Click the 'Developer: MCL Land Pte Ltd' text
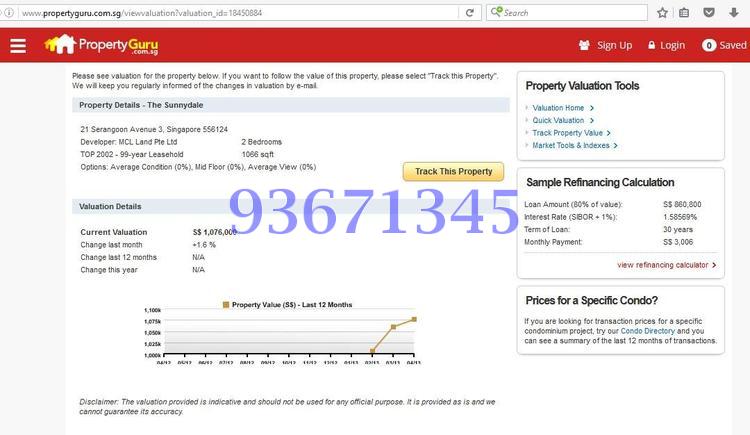 [x=129, y=142]
